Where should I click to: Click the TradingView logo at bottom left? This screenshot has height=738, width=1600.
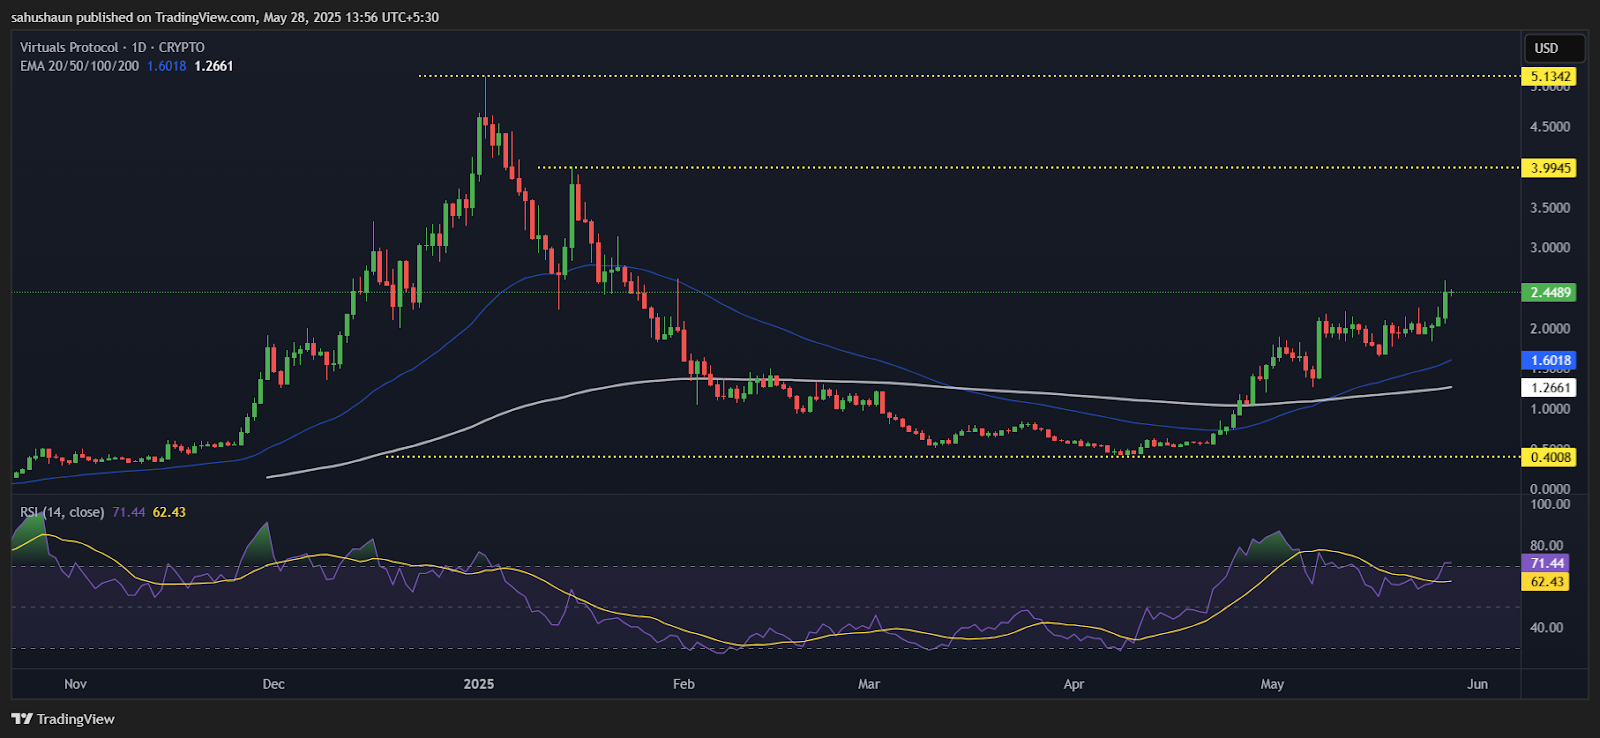click(63, 719)
